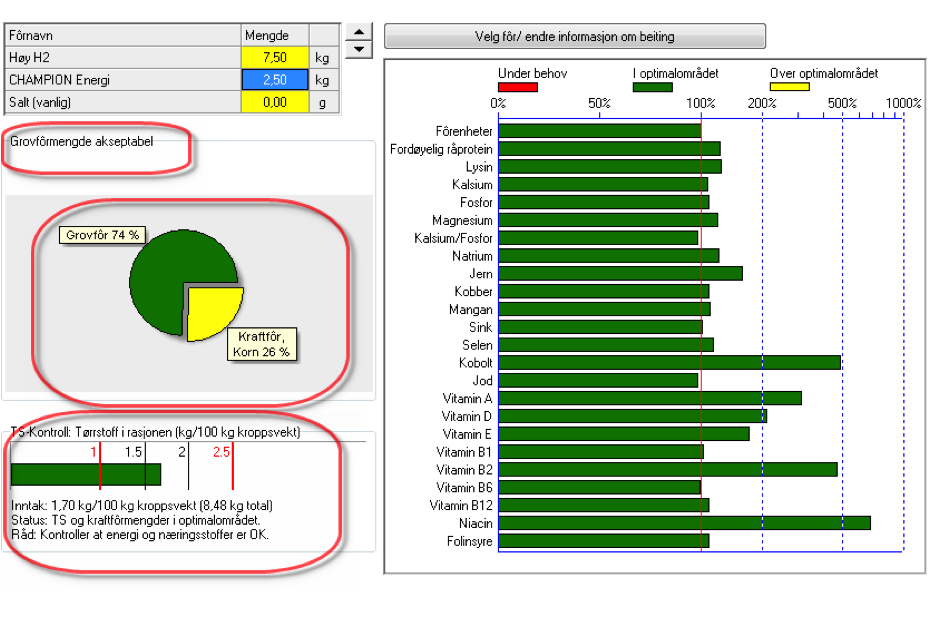Click the down arrow to decrease the feed amount
942x623 pixels.
tap(359, 49)
